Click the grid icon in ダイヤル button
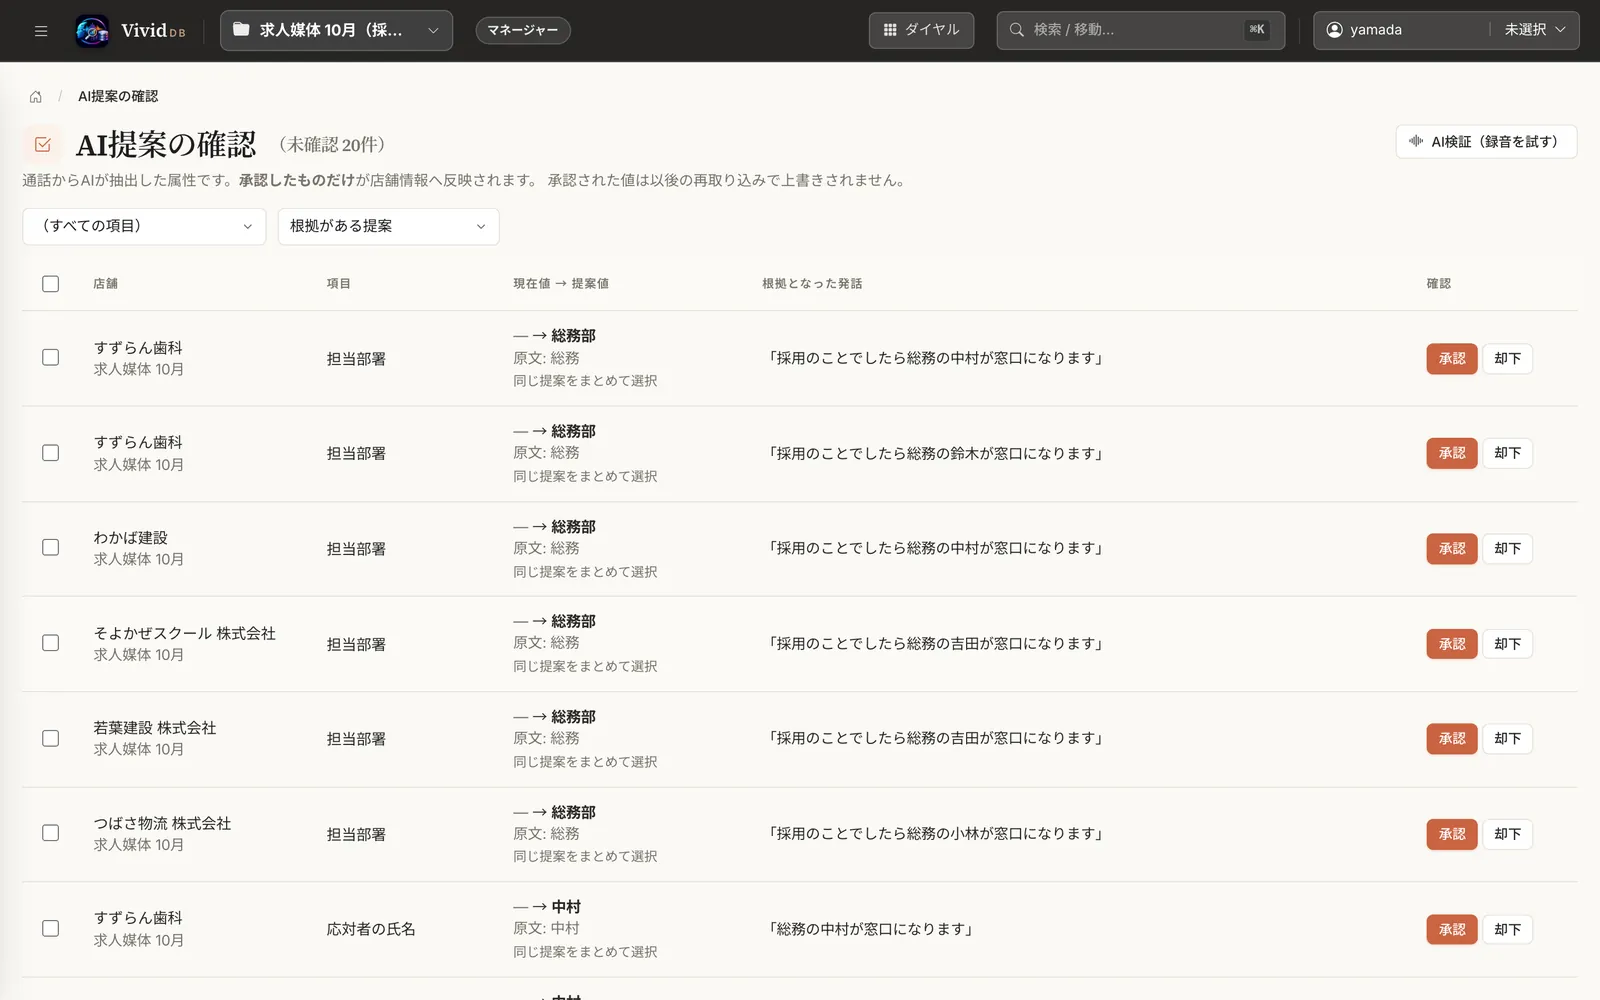This screenshot has height=1000, width=1600. click(x=890, y=30)
